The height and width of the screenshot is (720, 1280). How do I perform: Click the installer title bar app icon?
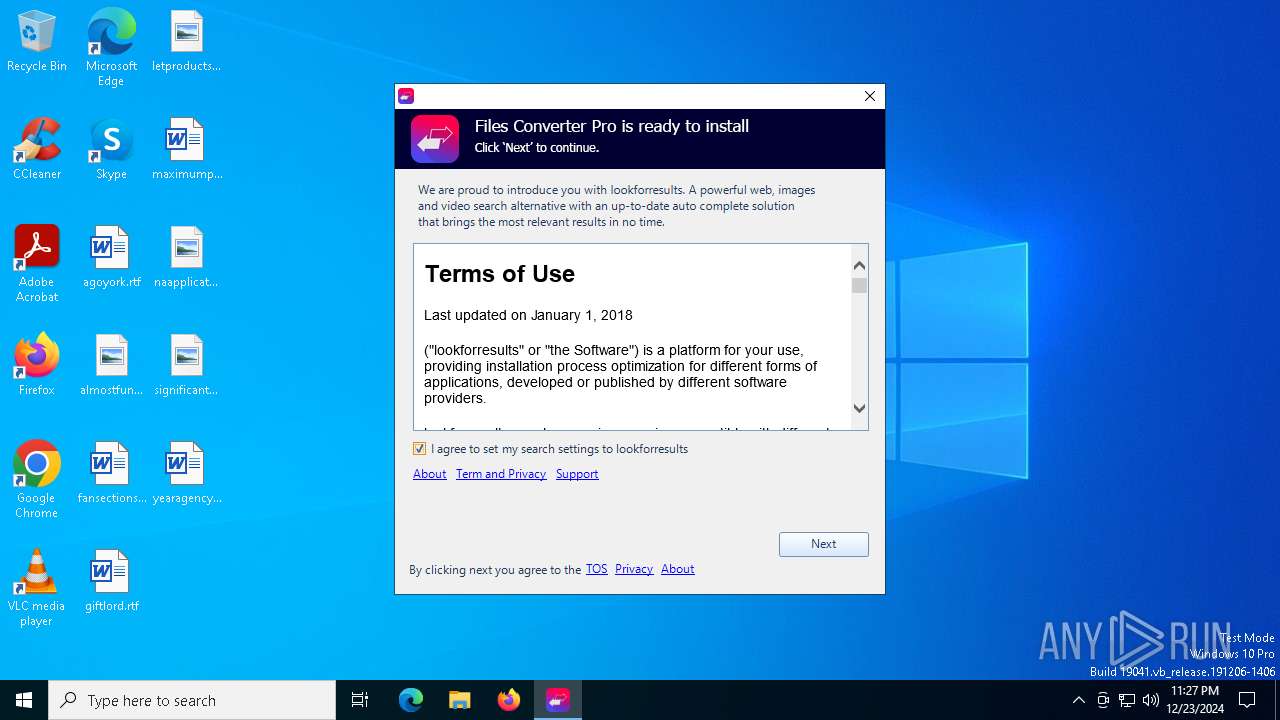coord(406,96)
